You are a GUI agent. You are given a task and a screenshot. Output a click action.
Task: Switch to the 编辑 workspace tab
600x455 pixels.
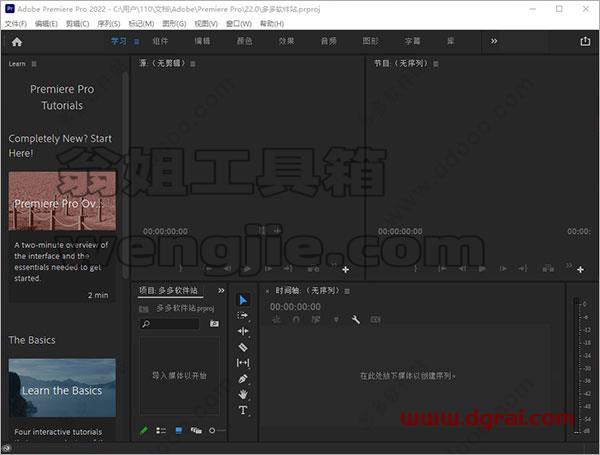coord(202,41)
